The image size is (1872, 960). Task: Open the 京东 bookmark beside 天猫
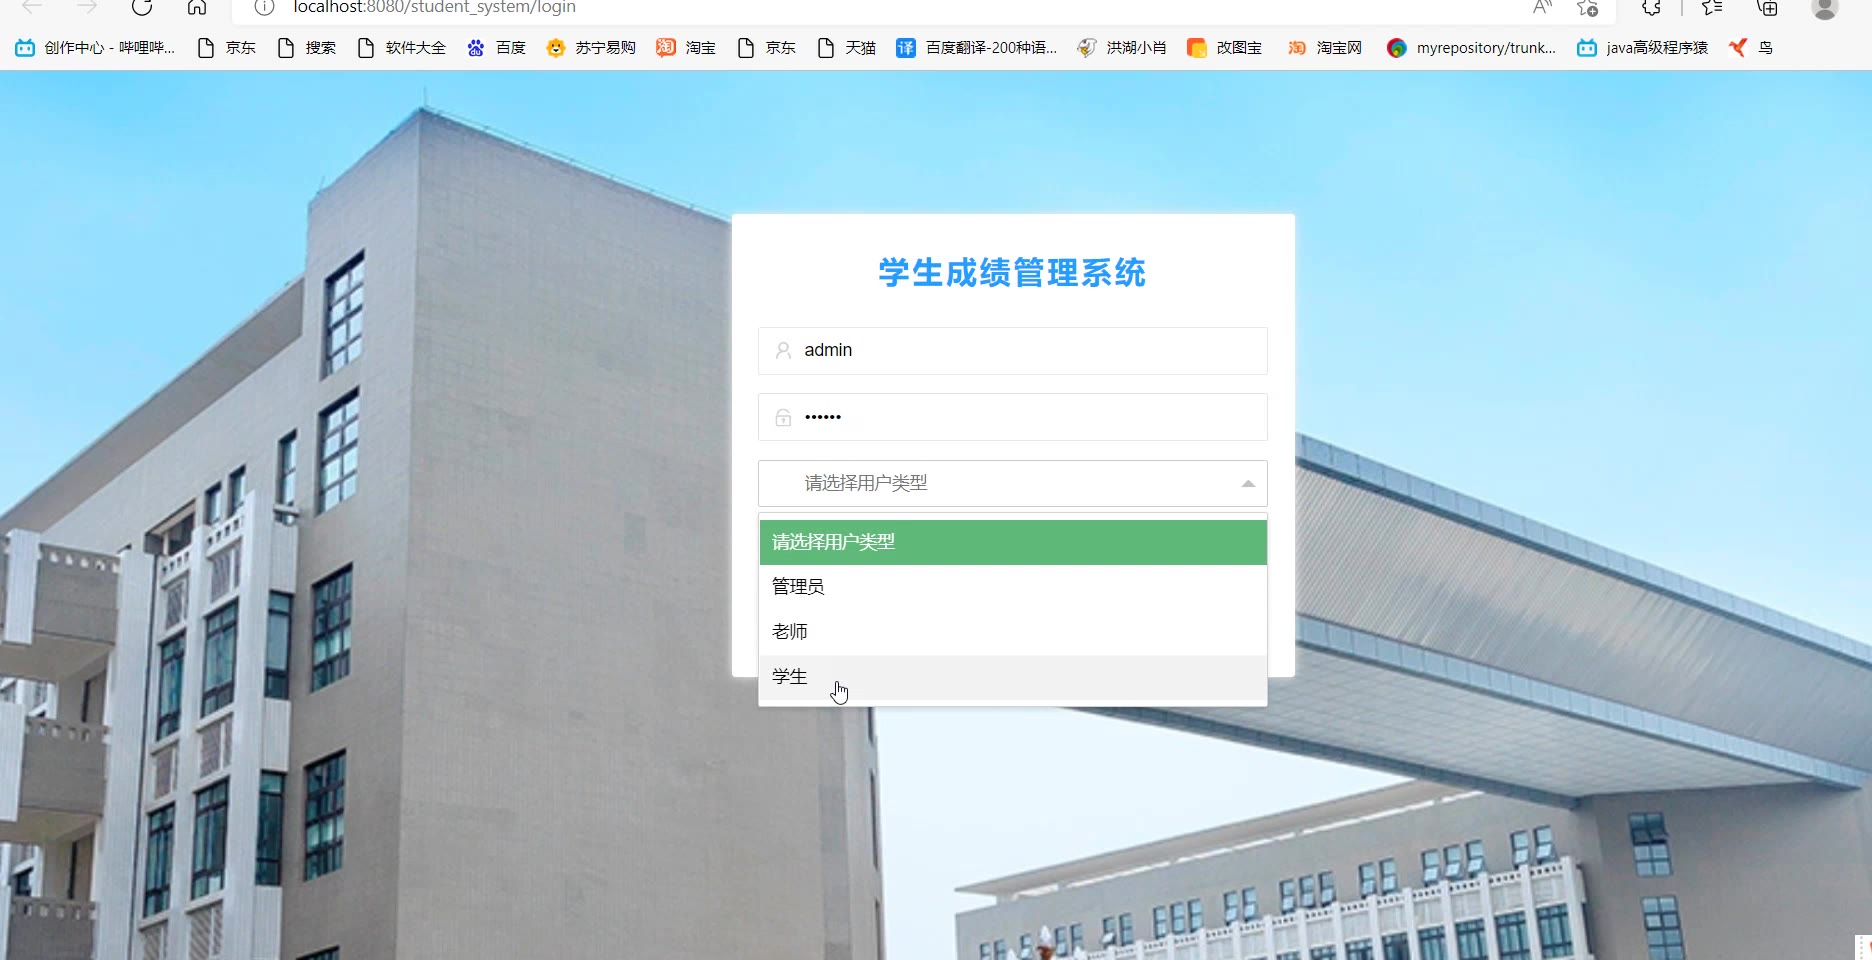pyautogui.click(x=767, y=48)
